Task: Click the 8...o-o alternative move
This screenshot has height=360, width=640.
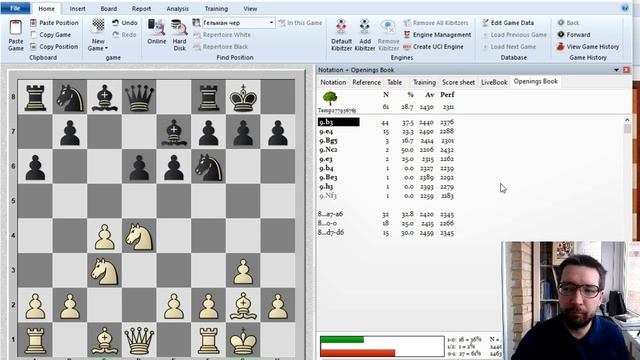Action: (327, 224)
